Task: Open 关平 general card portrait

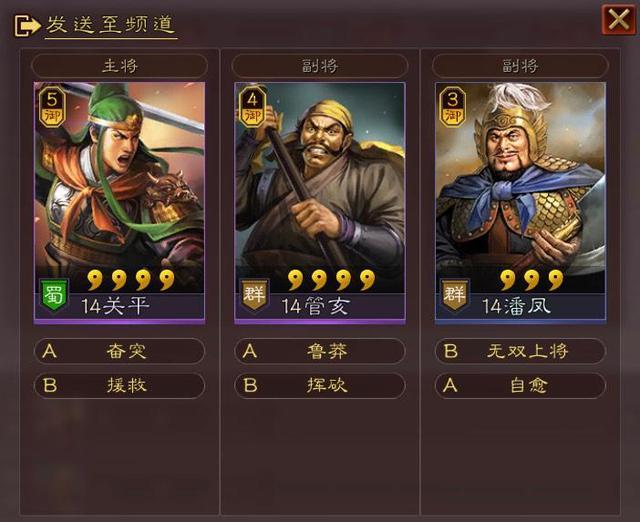Action: pyautogui.click(x=120, y=203)
